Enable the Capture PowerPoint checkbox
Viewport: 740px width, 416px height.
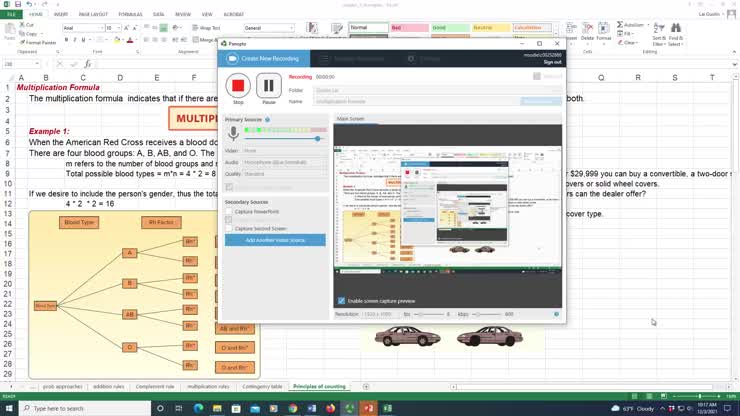coord(229,212)
